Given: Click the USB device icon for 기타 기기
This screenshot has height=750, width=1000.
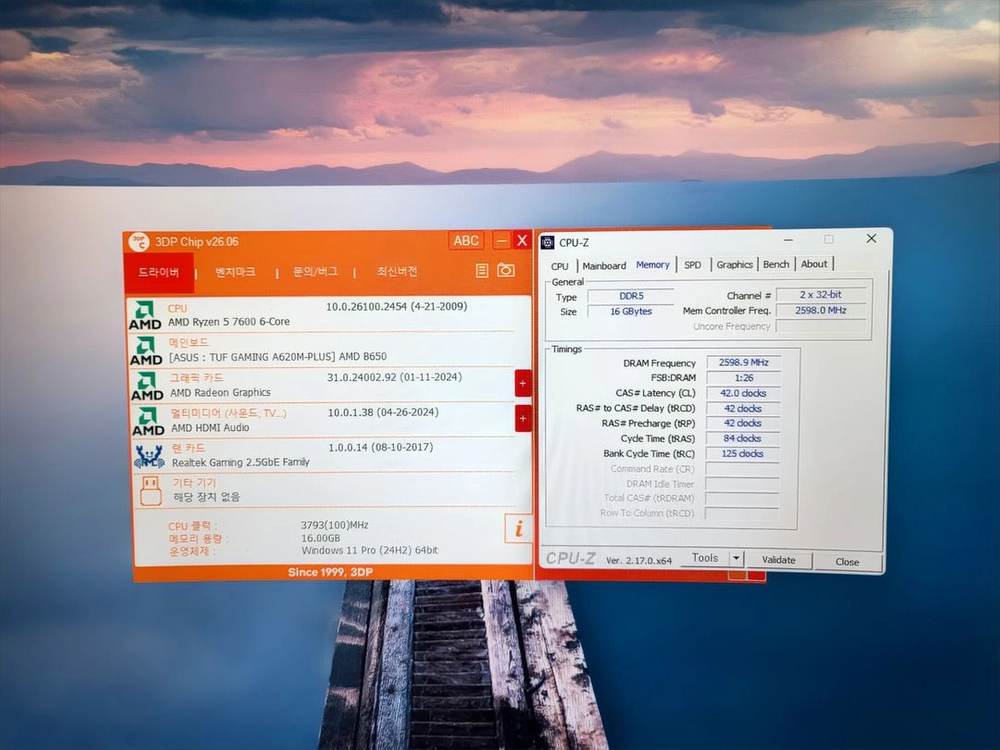Looking at the screenshot, I should click(151, 491).
